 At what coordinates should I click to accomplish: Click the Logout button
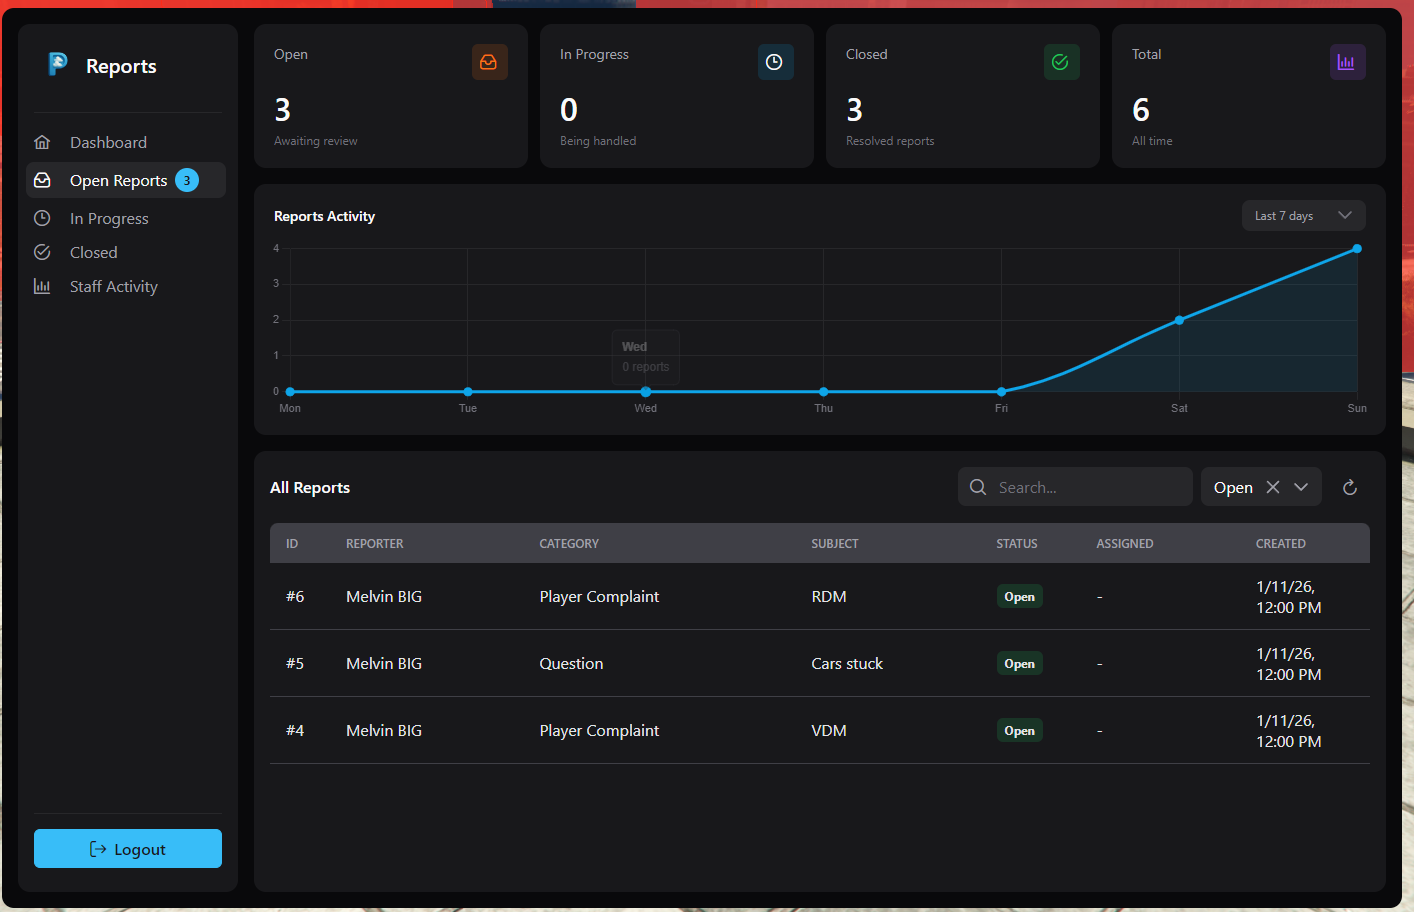[128, 849]
